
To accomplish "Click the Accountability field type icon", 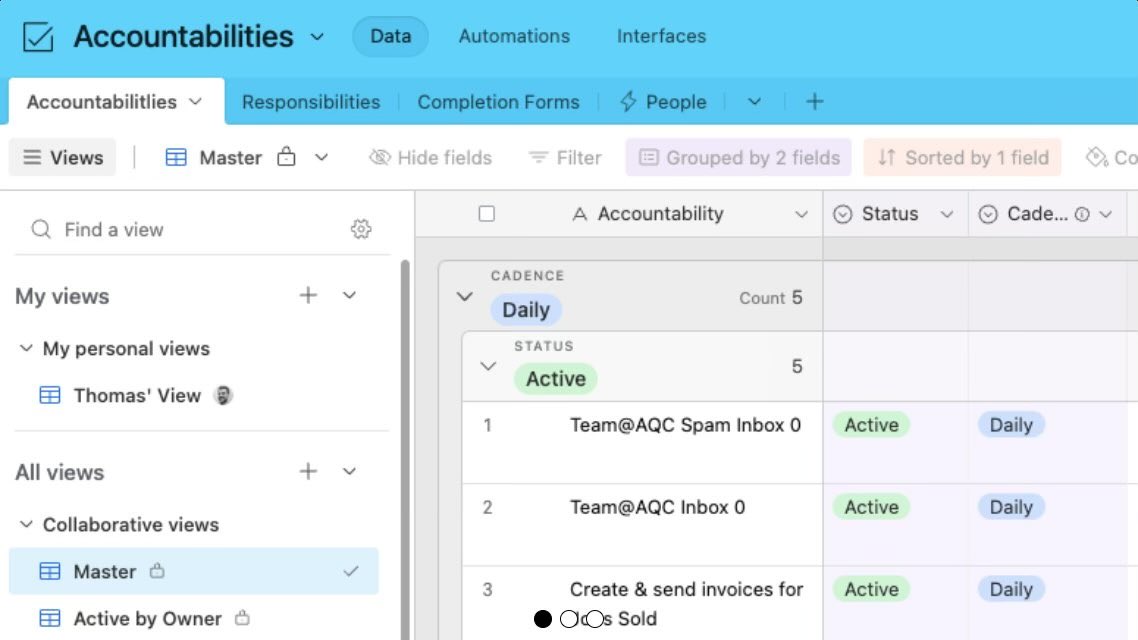I will (x=579, y=214).
